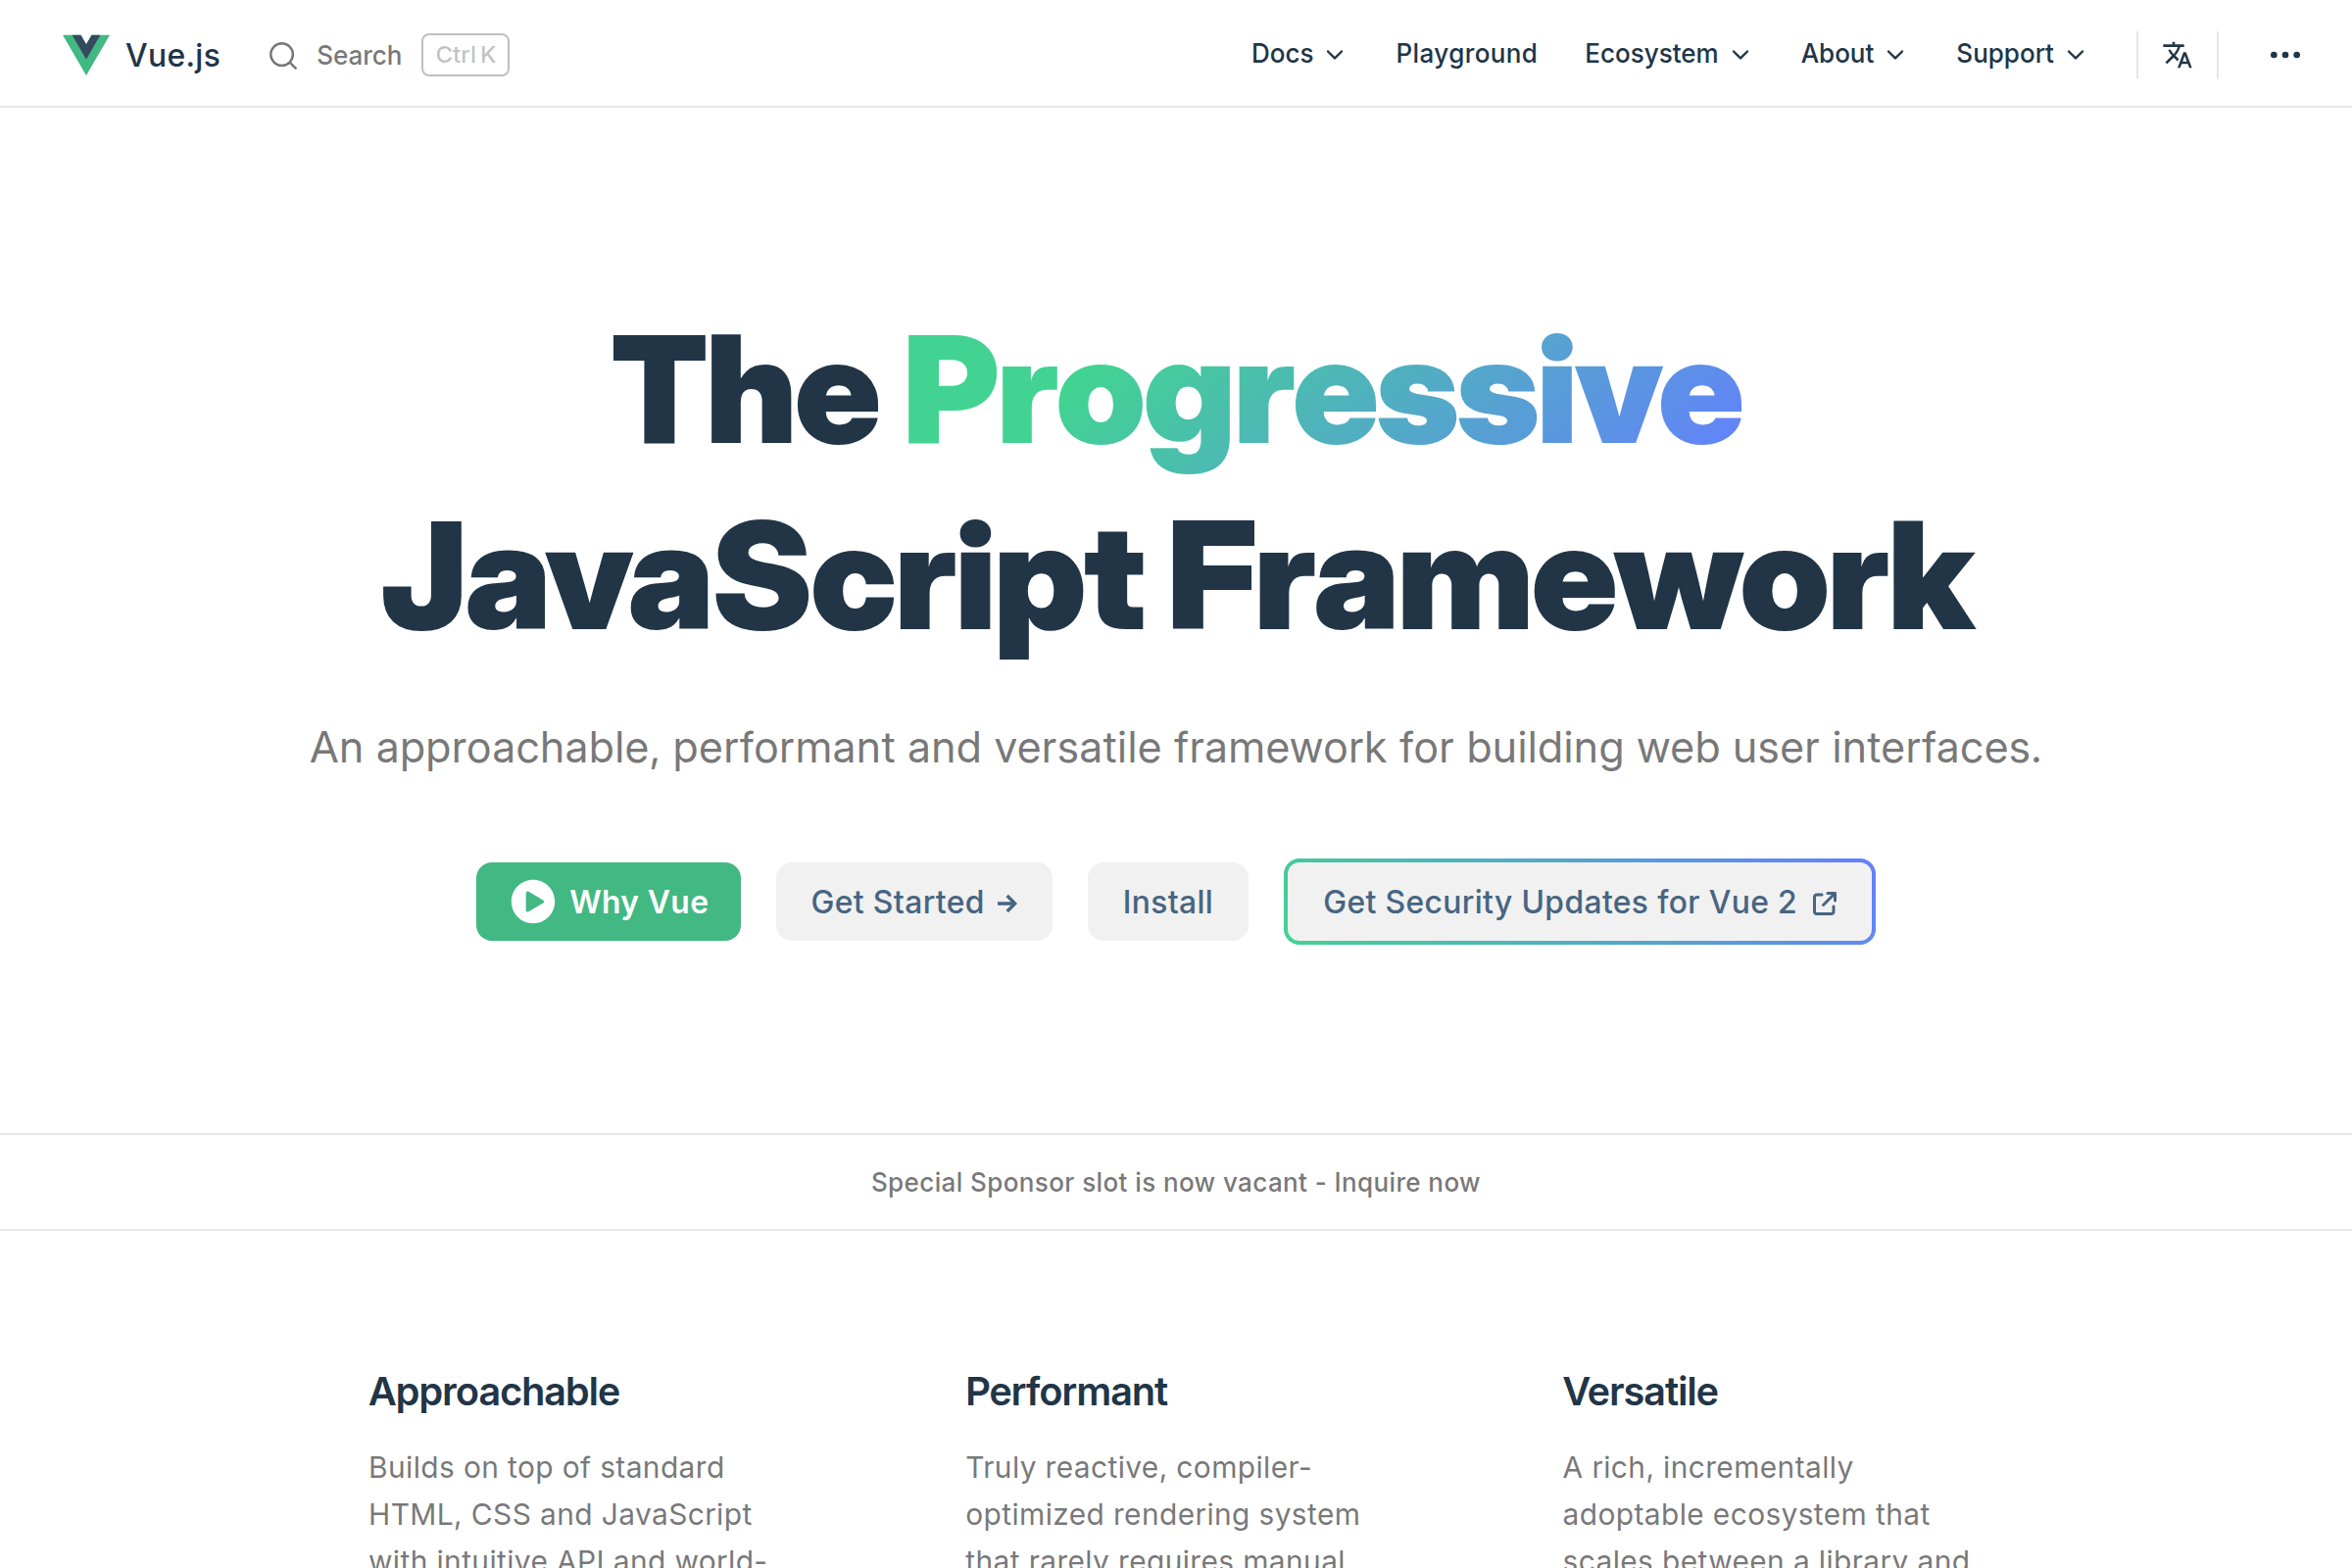Open the Playground nav link
Viewport: 2352px width, 1568px height.
point(1466,54)
